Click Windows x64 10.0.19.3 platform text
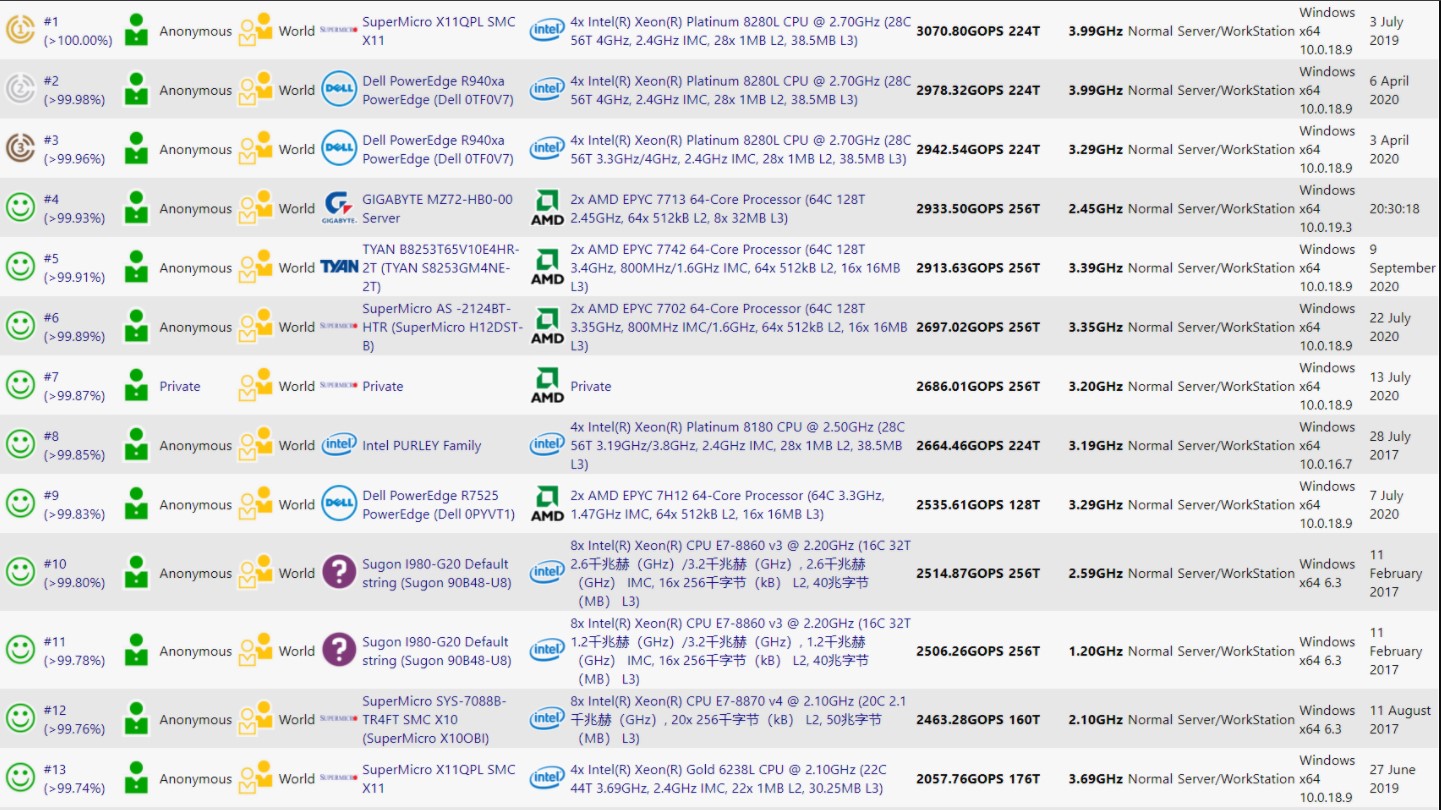 (x=1327, y=208)
